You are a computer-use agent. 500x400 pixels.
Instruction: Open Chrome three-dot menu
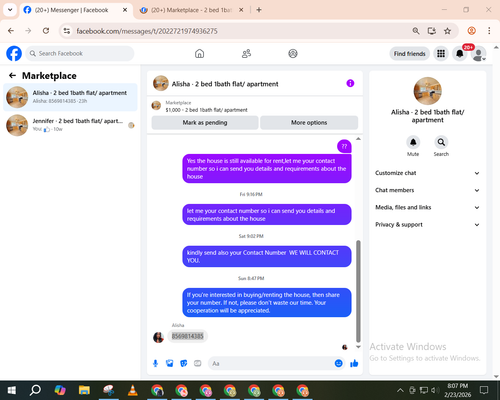point(489,31)
